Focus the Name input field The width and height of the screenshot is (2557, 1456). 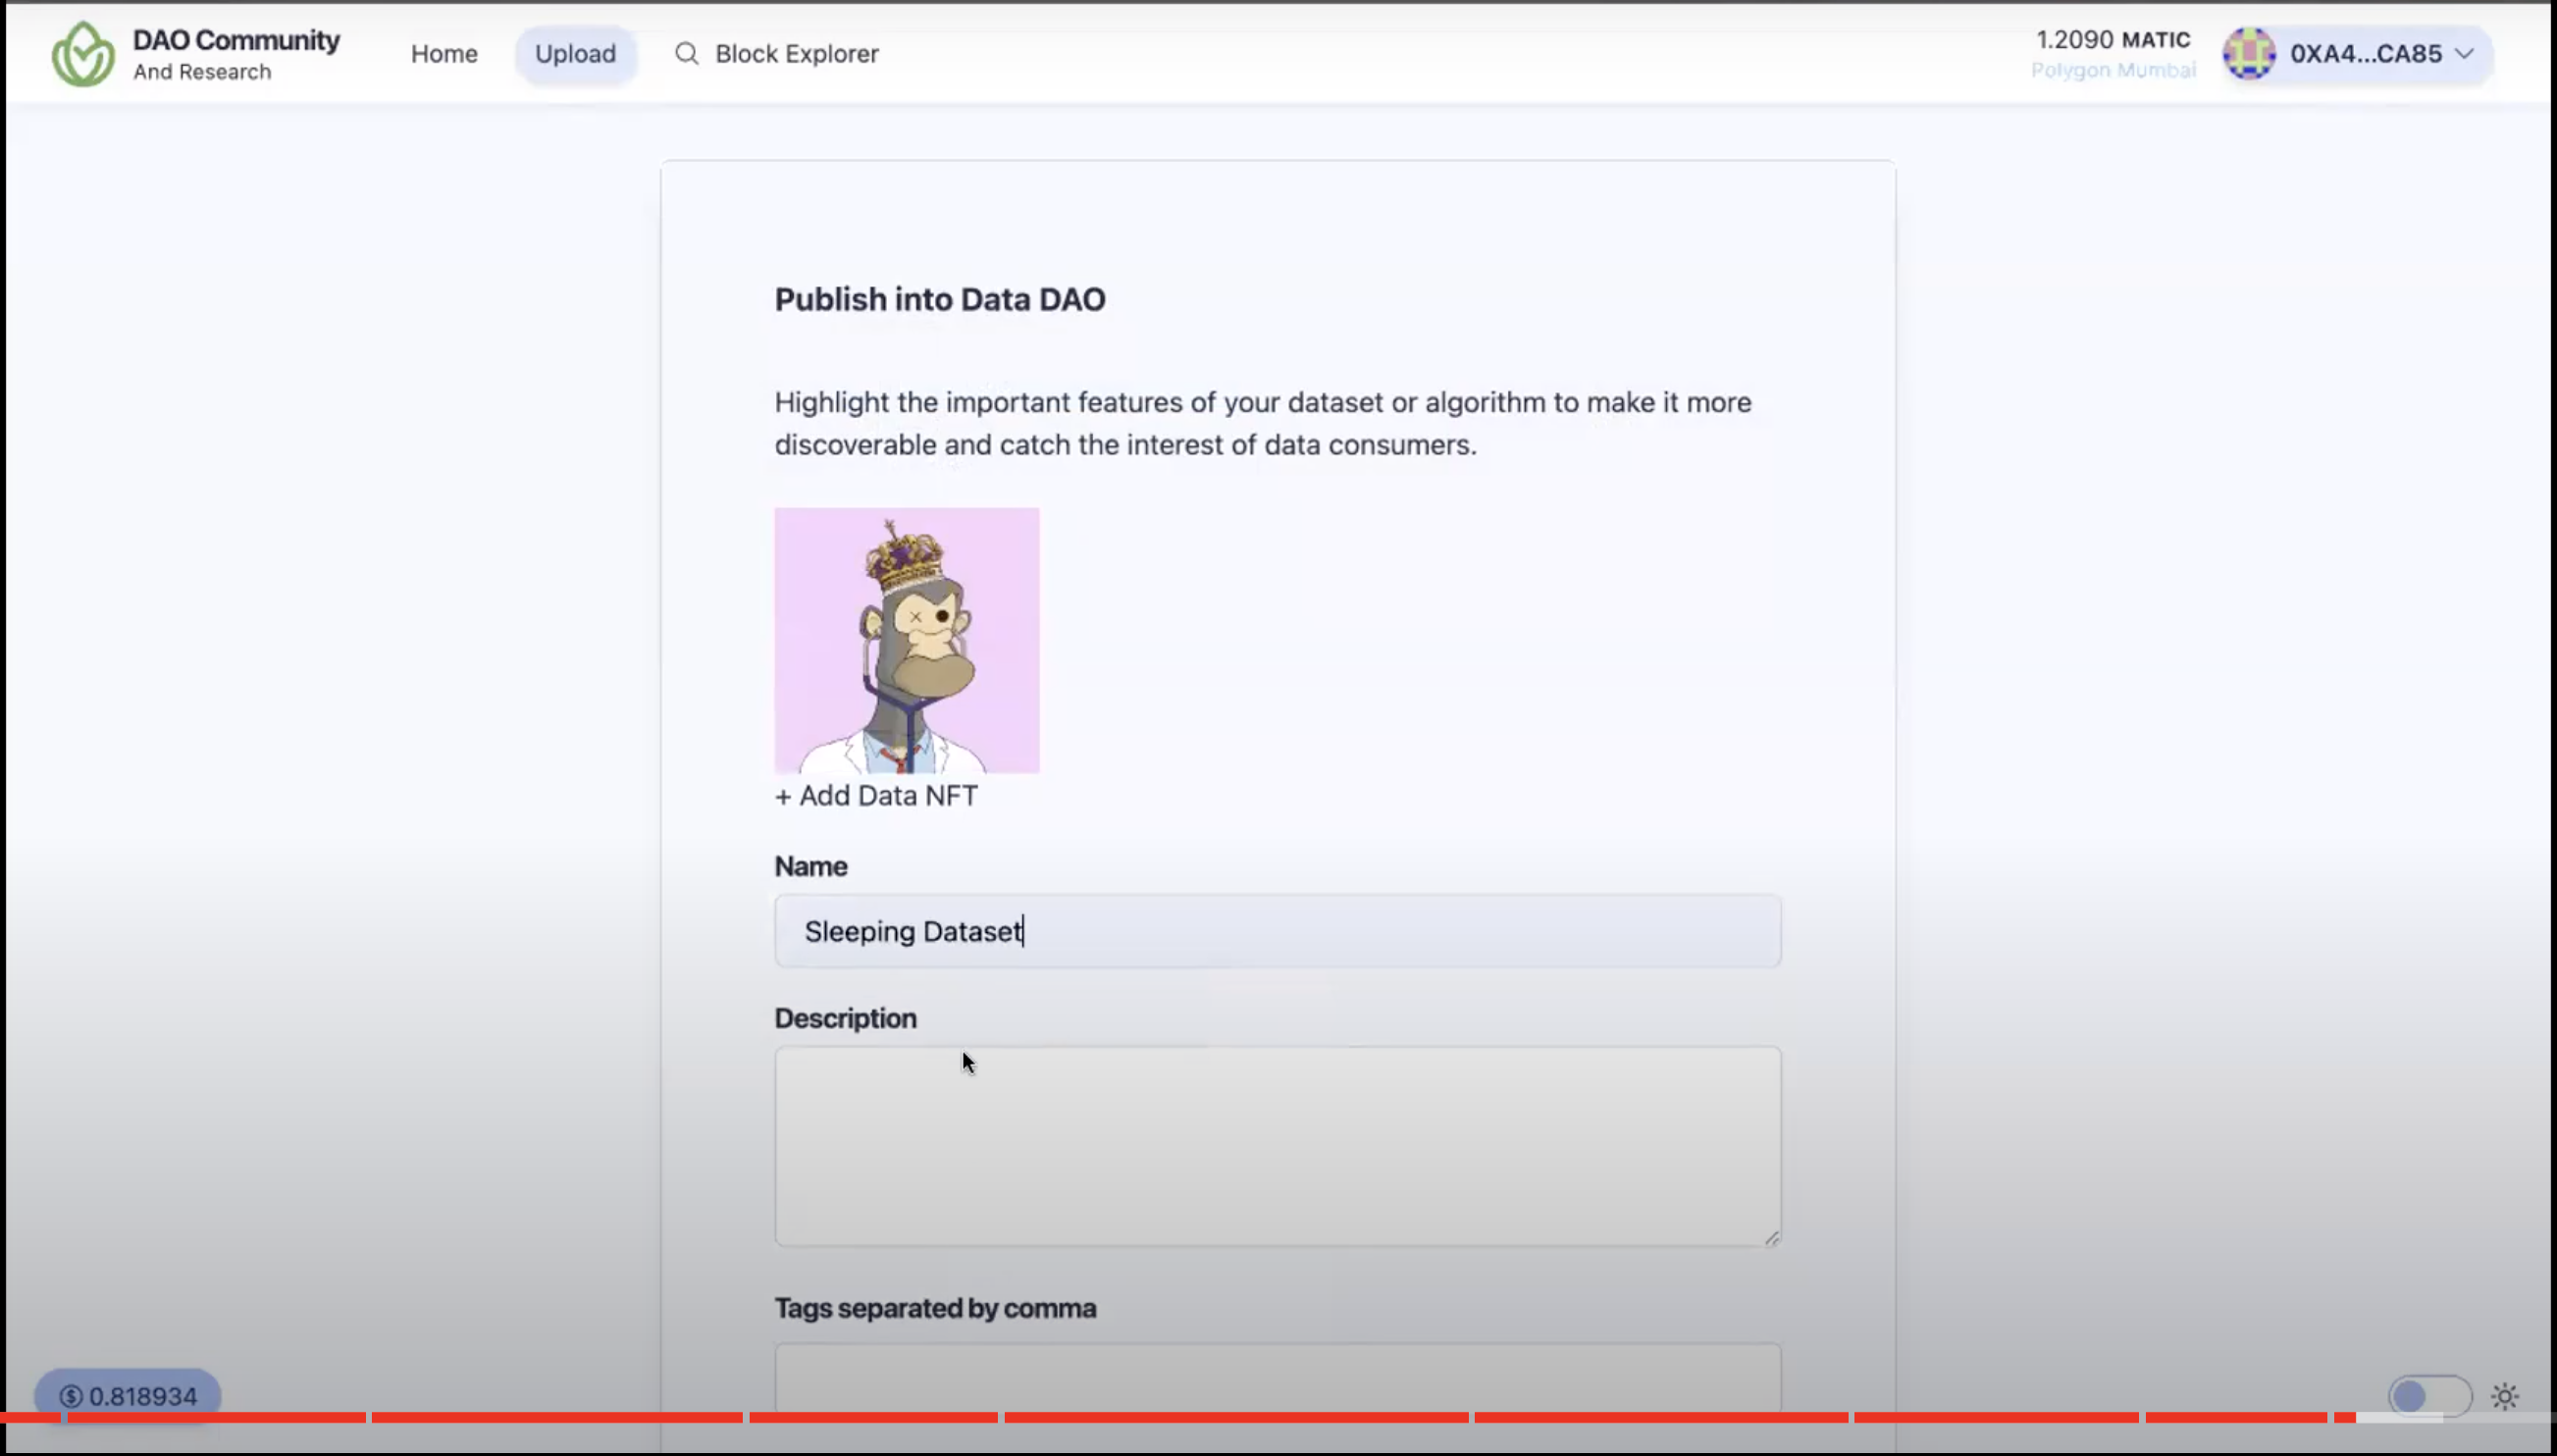pos(1277,931)
